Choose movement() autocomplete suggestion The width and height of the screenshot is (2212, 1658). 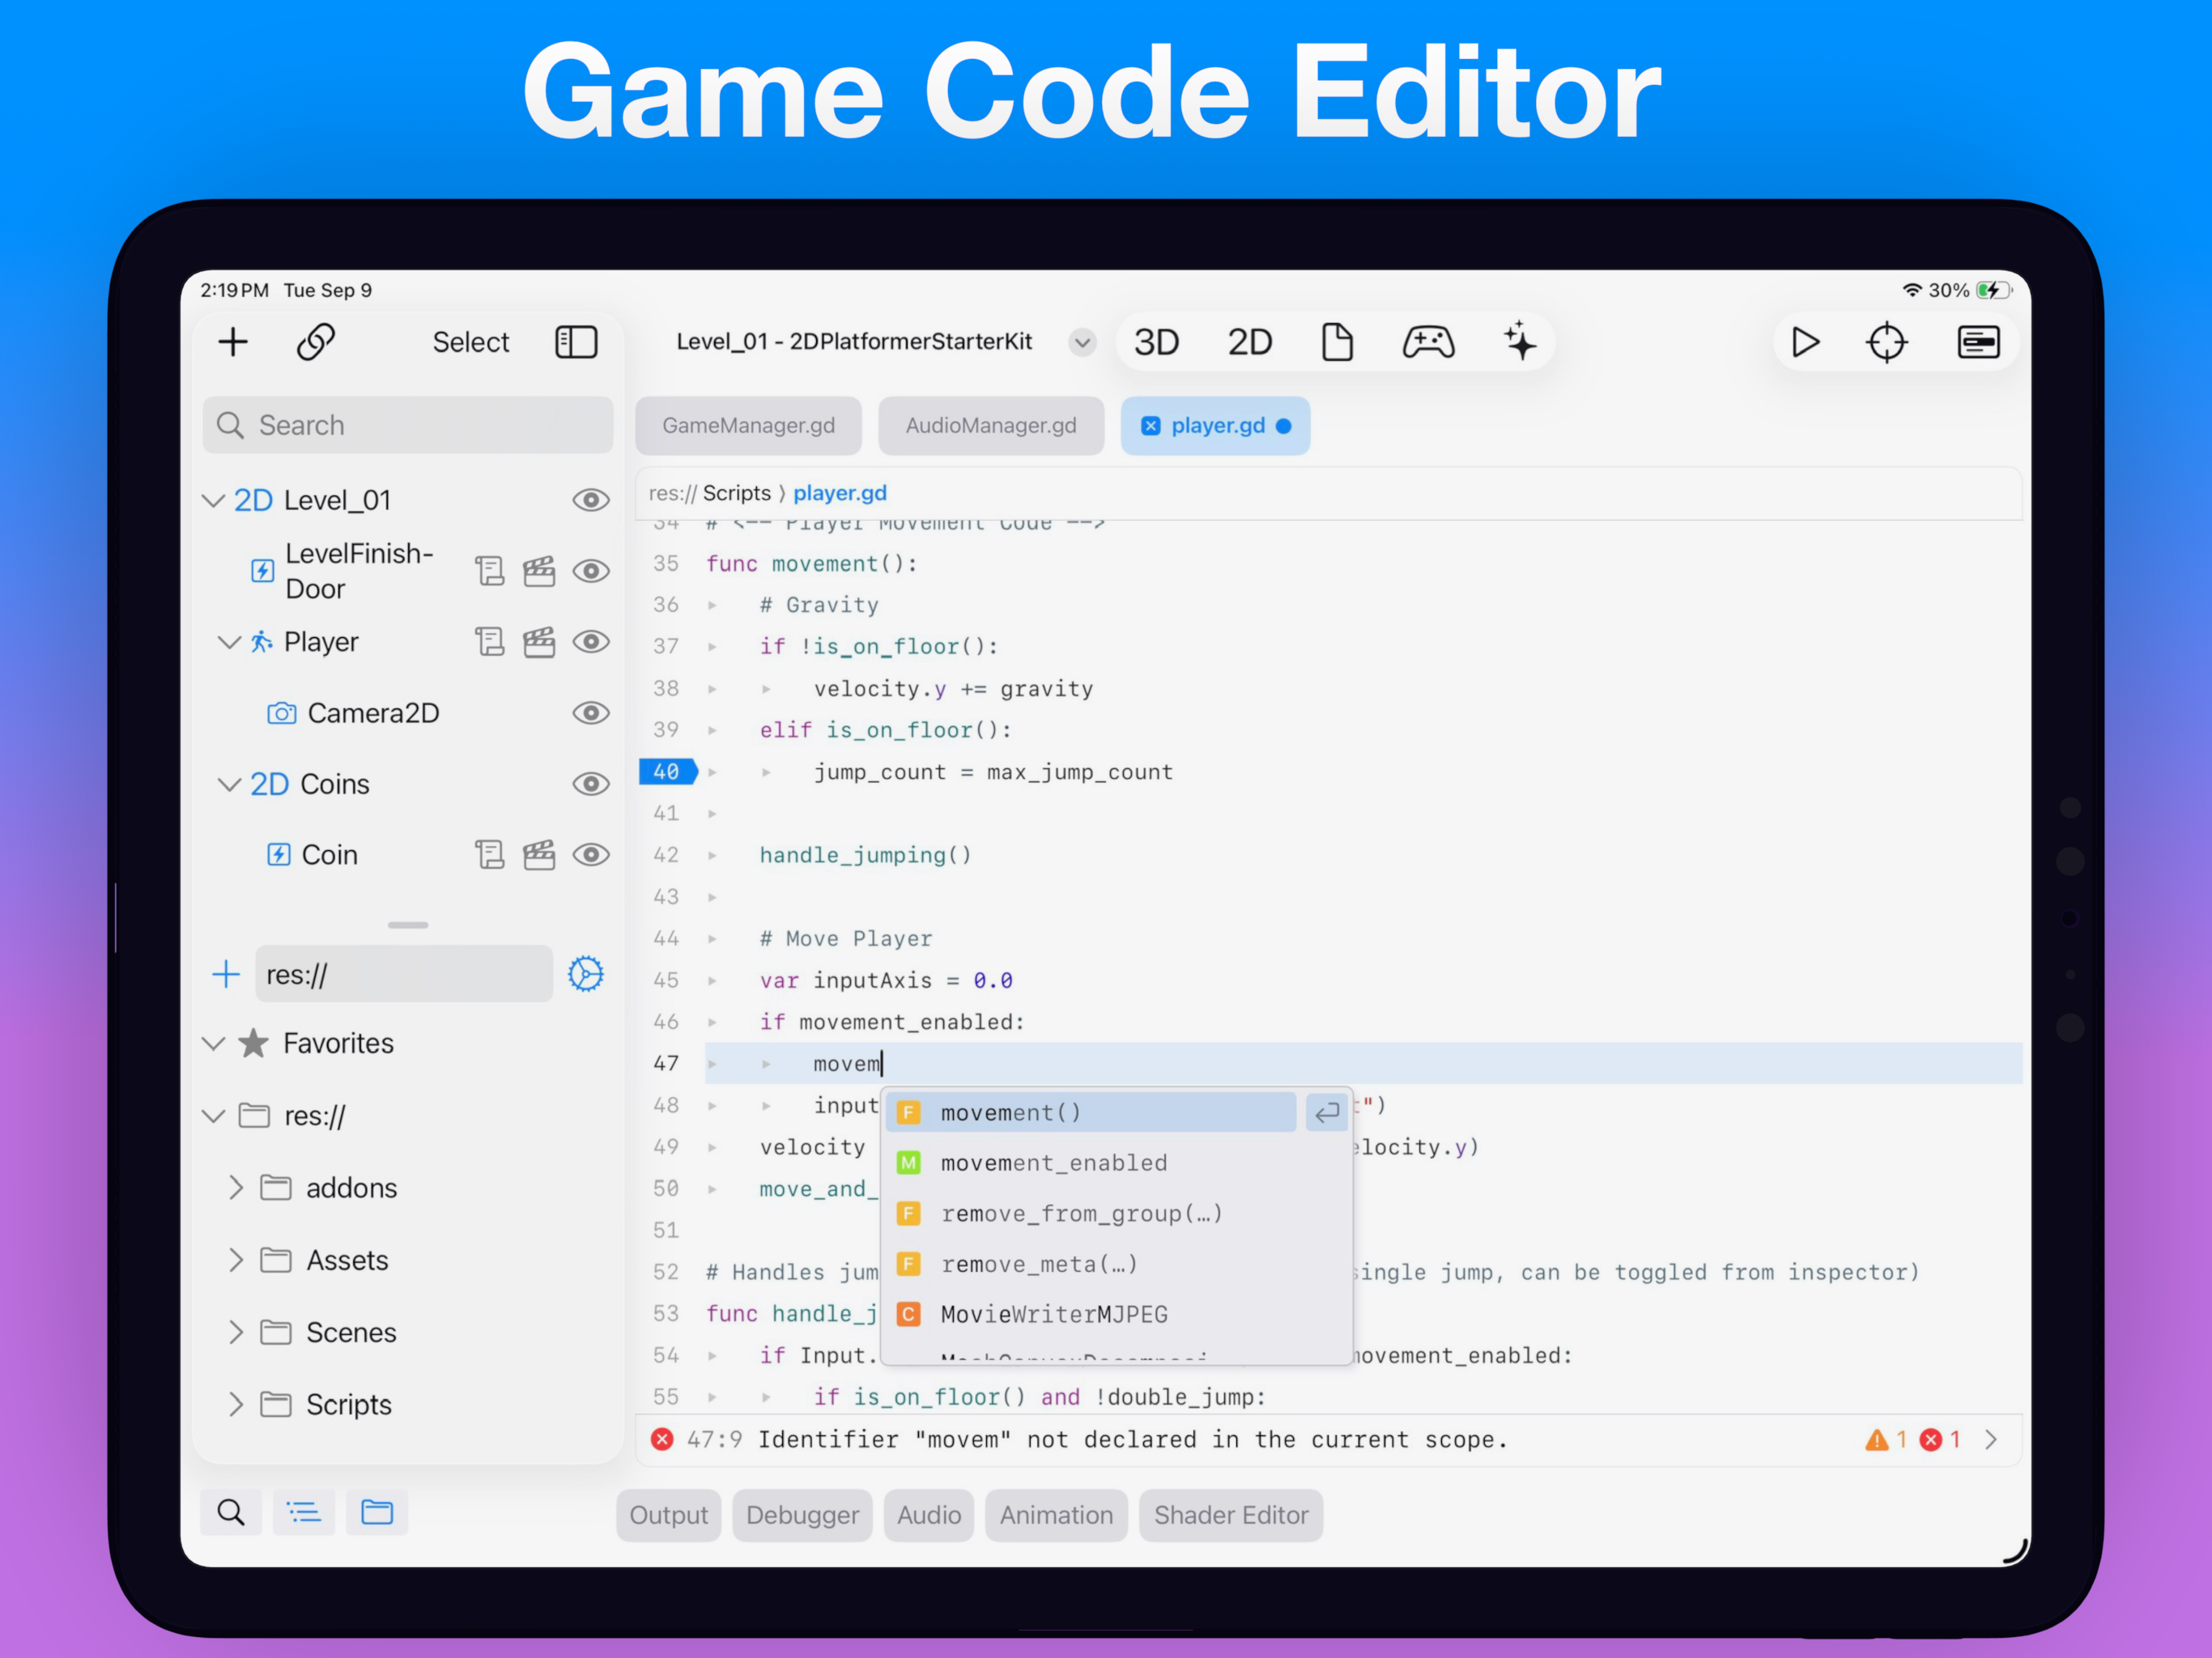[1091, 1113]
